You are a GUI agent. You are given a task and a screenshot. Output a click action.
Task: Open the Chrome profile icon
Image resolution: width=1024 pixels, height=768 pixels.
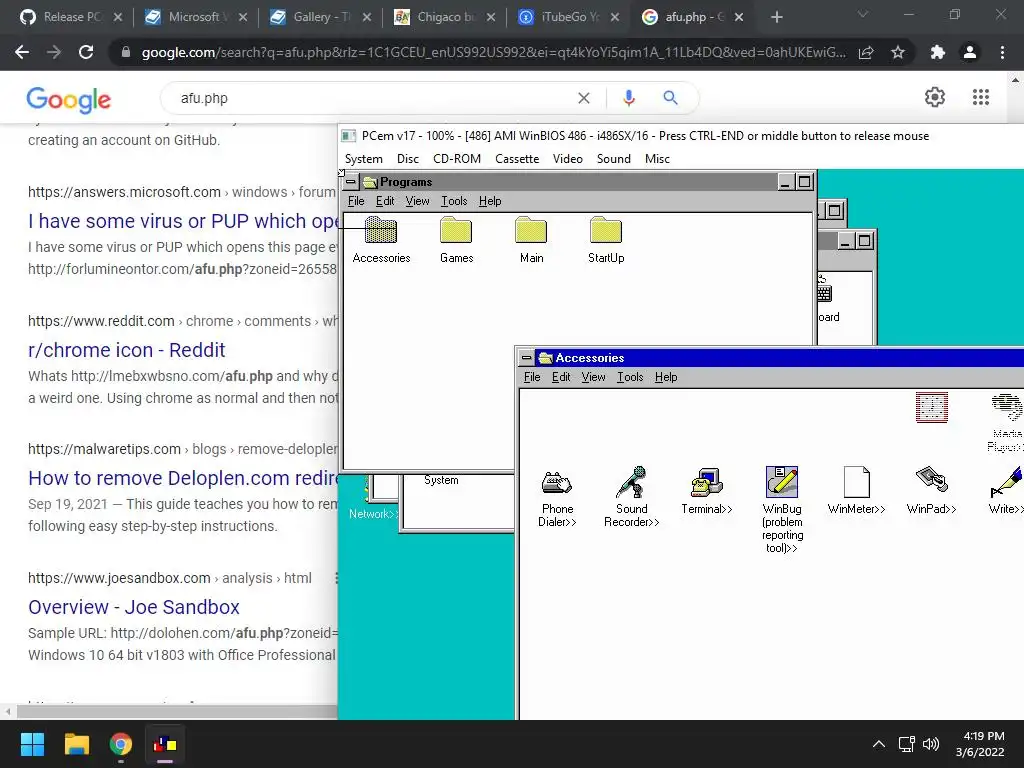click(x=970, y=52)
